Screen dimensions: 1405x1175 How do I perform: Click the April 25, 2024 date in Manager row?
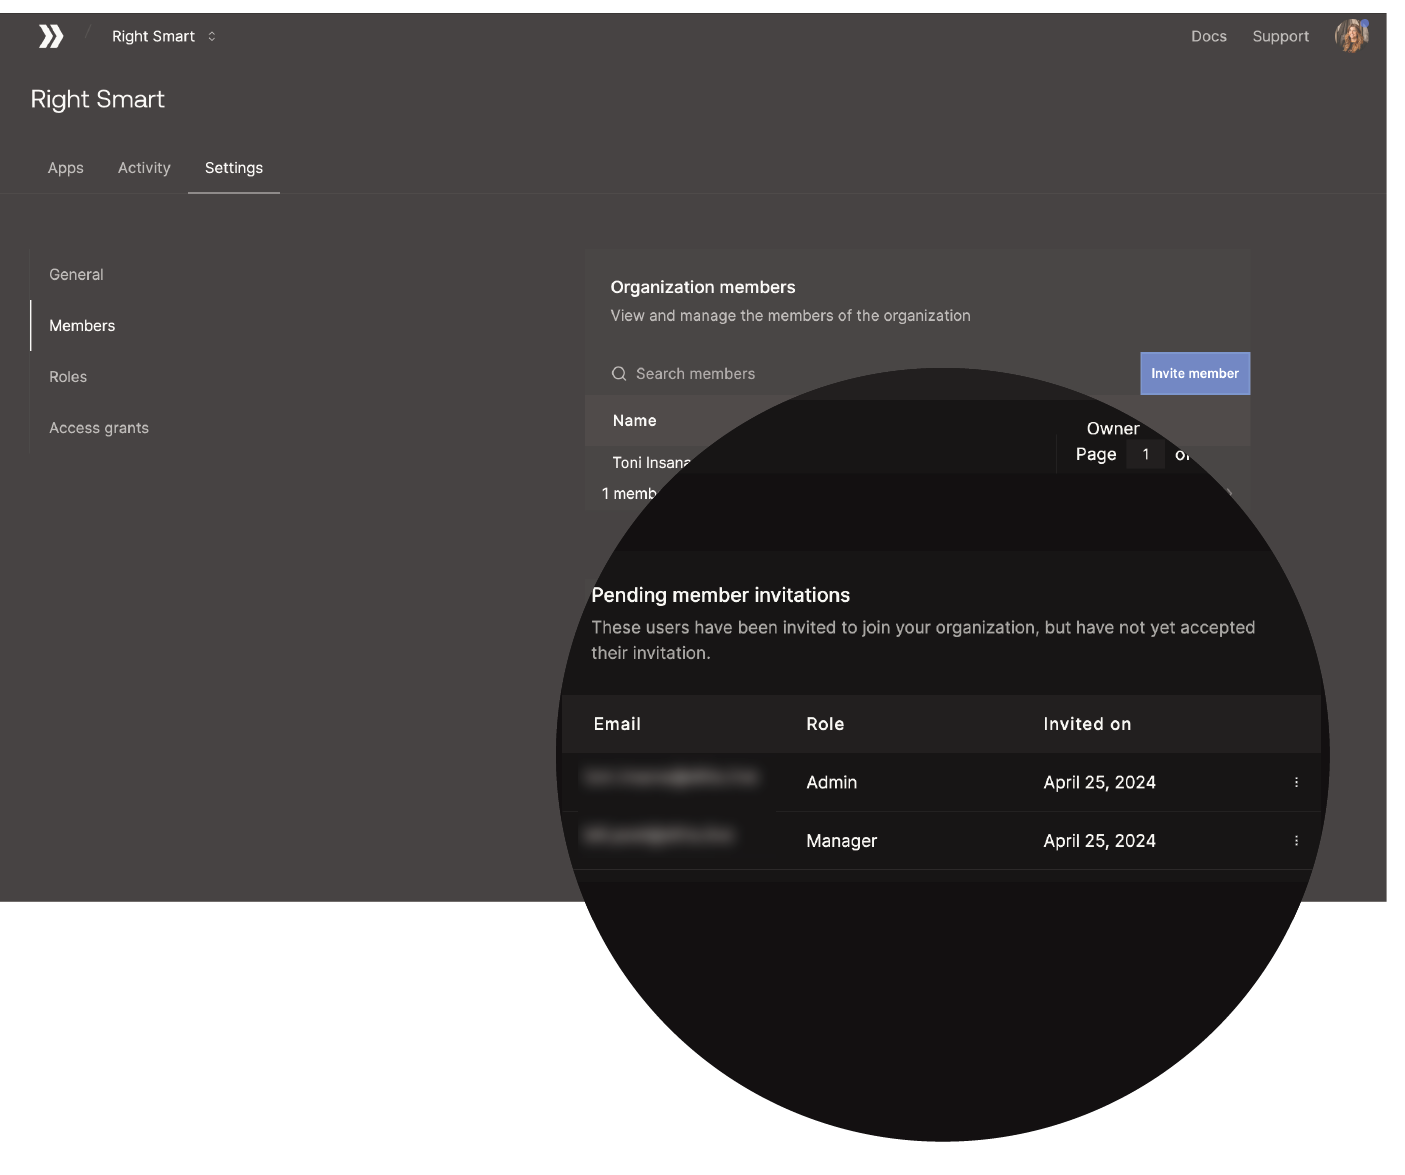(x=1099, y=841)
